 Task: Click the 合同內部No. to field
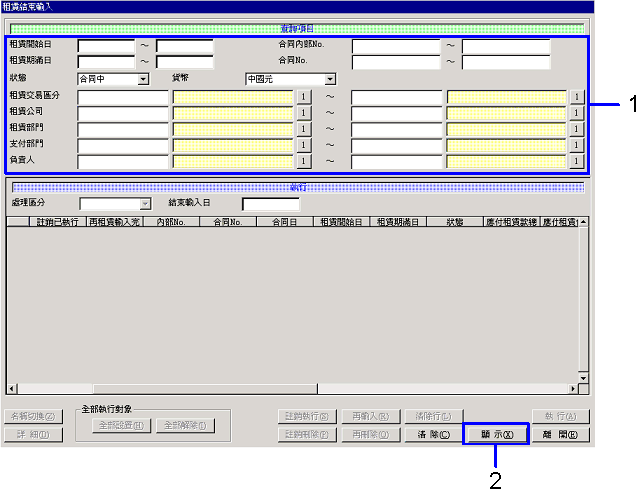[506, 46]
